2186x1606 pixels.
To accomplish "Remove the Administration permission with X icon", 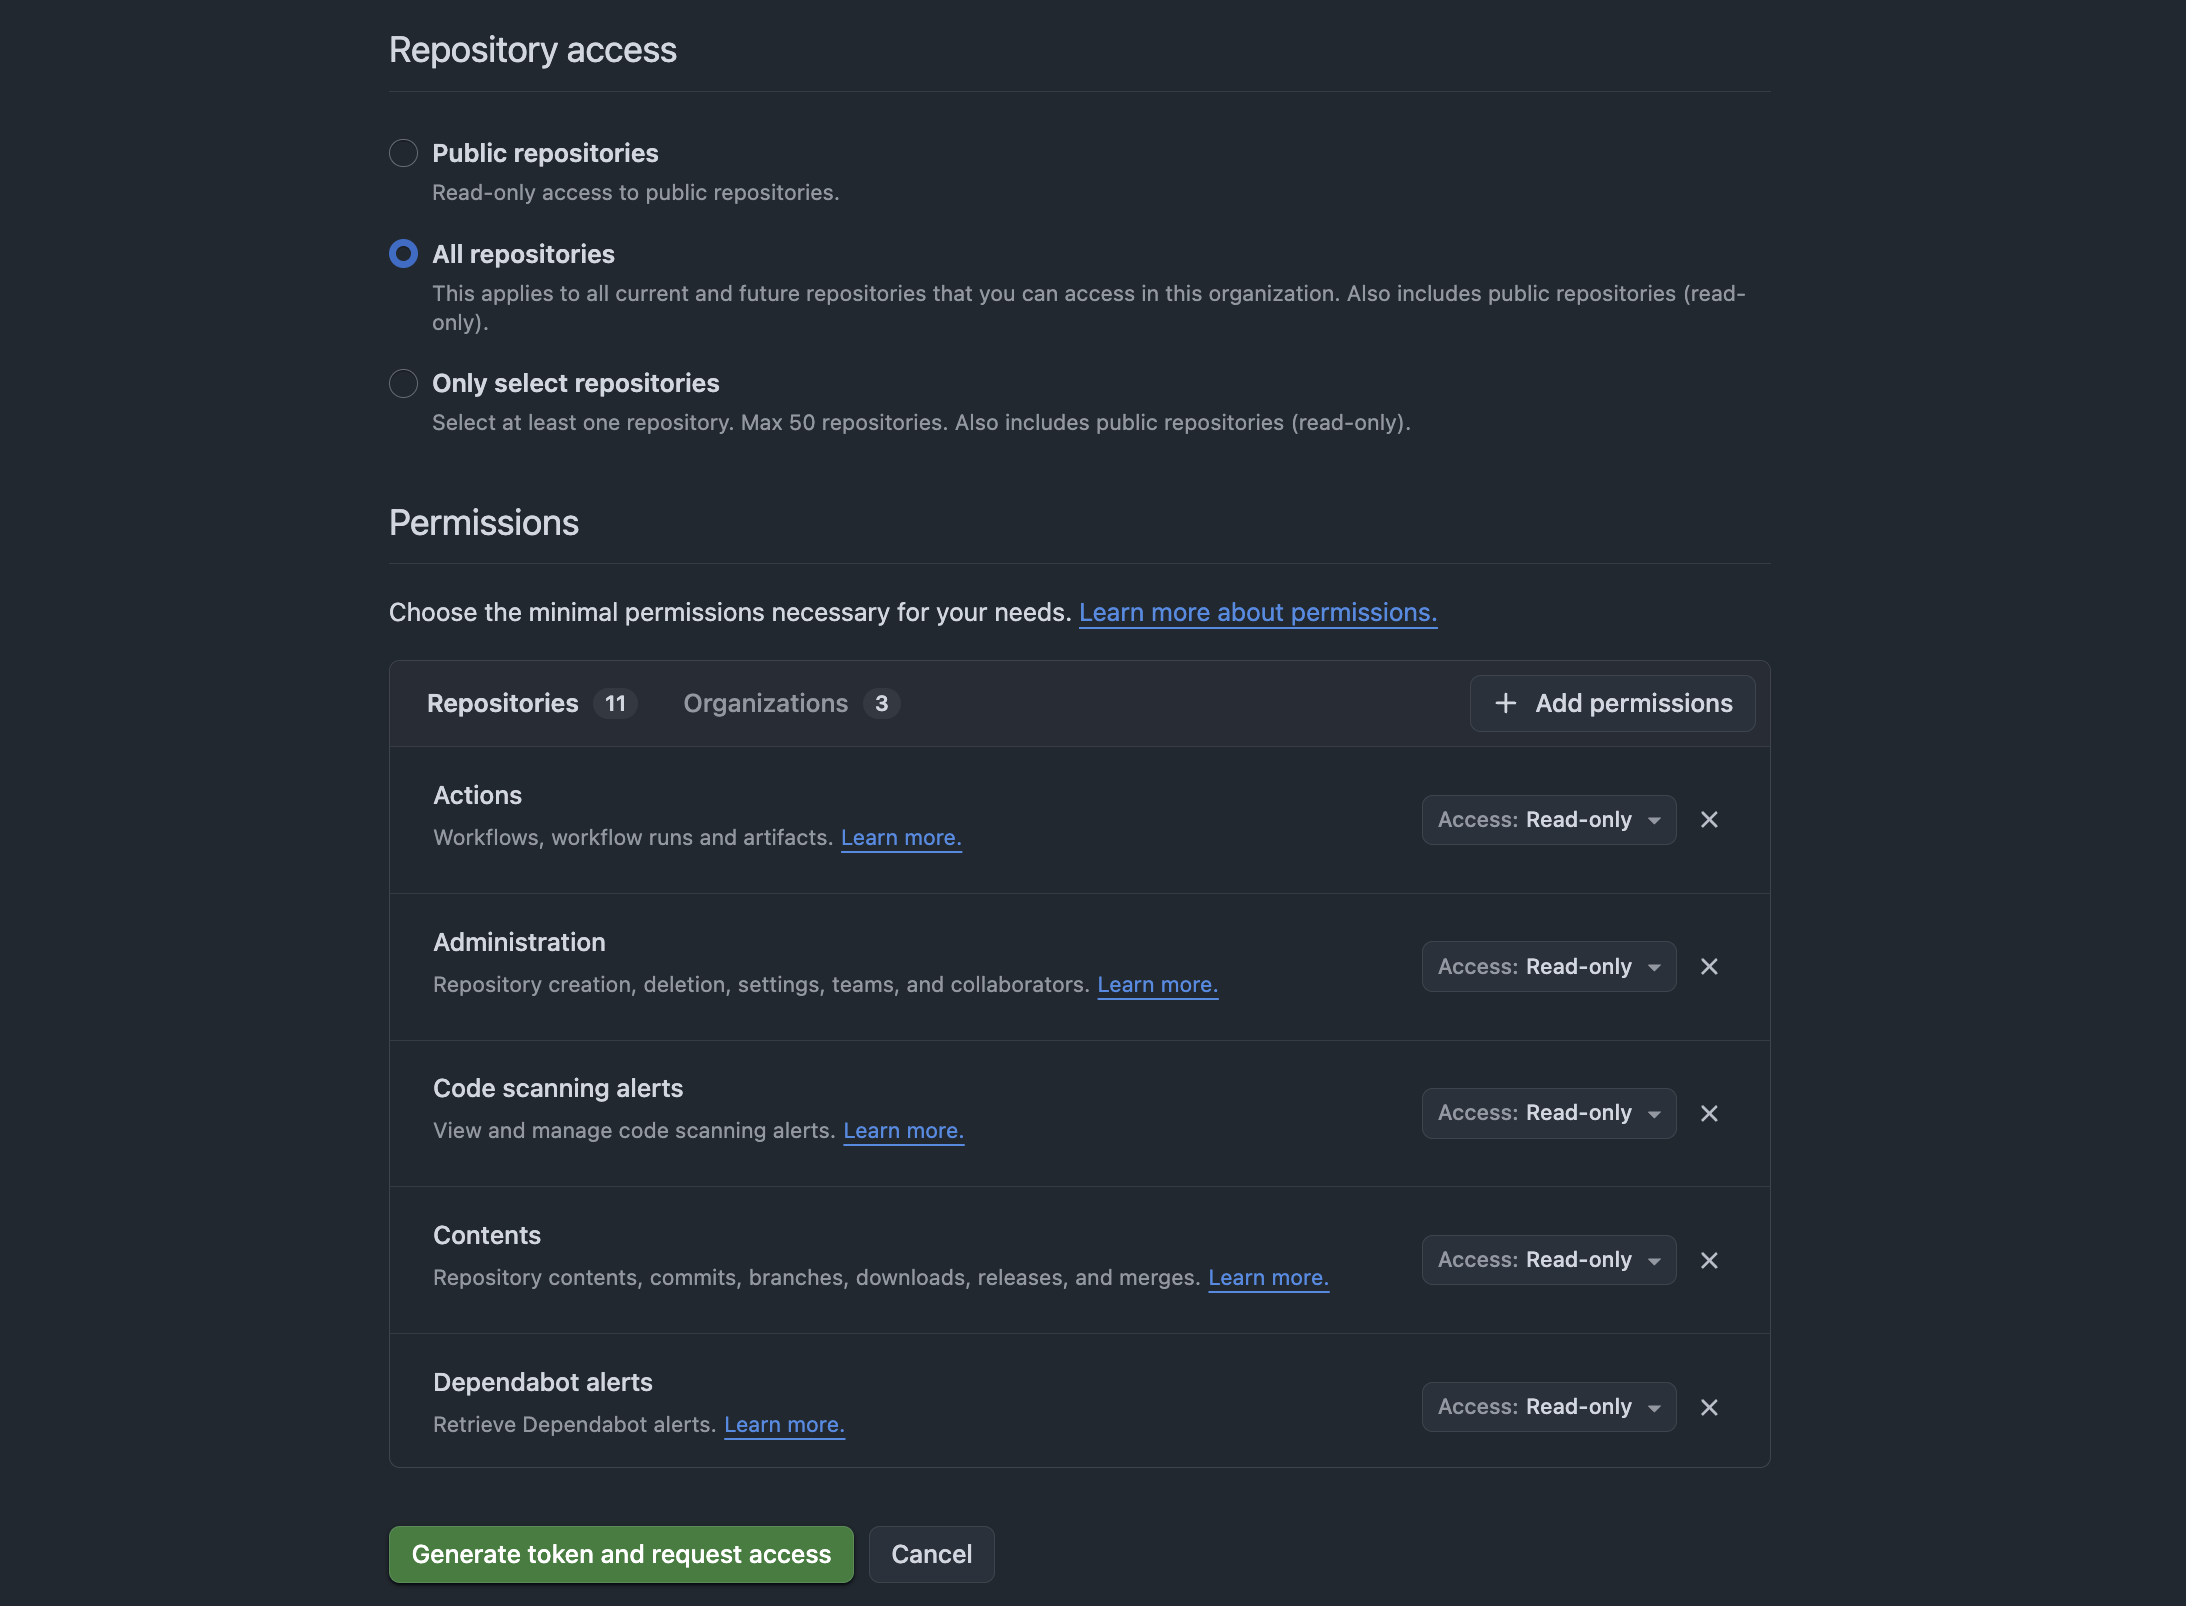I will 1709,967.
